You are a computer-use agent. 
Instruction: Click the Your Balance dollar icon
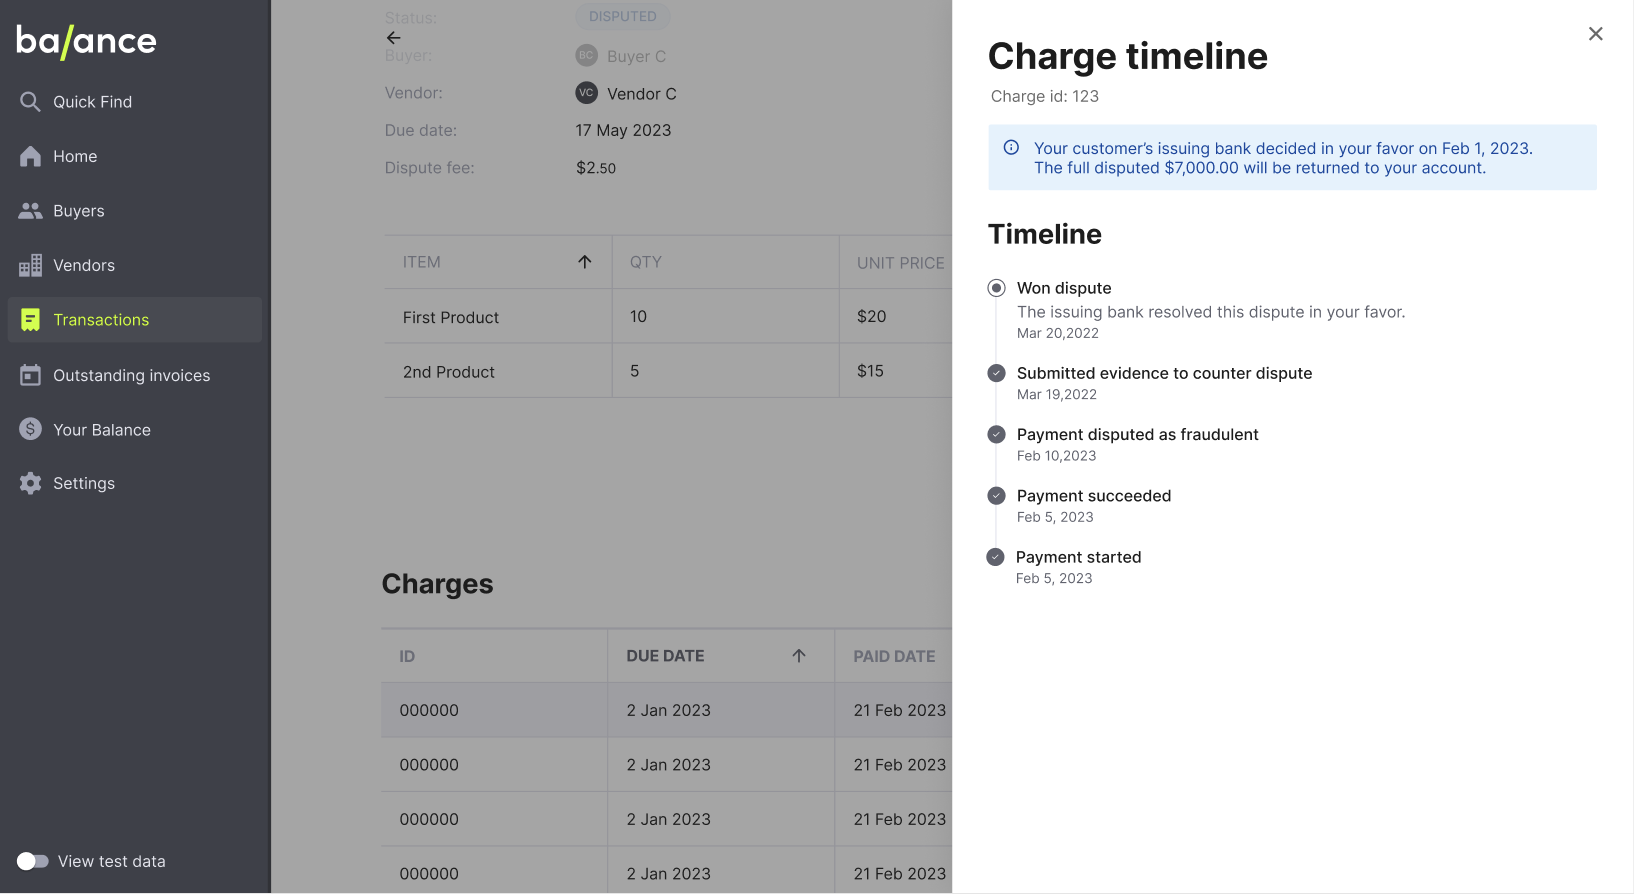pyautogui.click(x=30, y=429)
